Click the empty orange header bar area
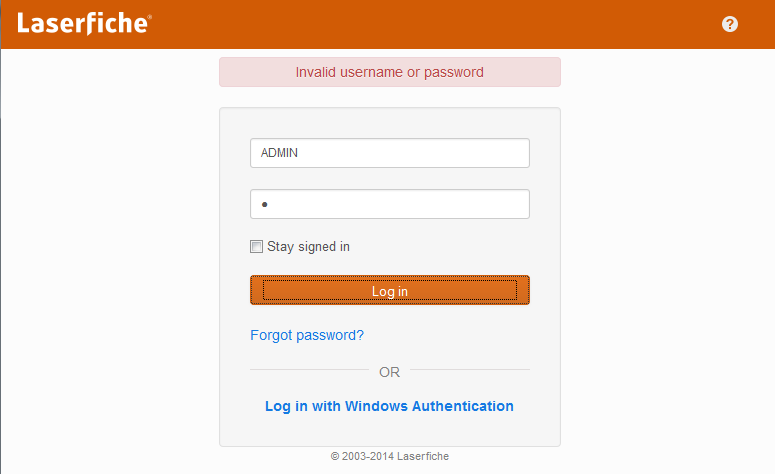775x474 pixels. [435, 24]
